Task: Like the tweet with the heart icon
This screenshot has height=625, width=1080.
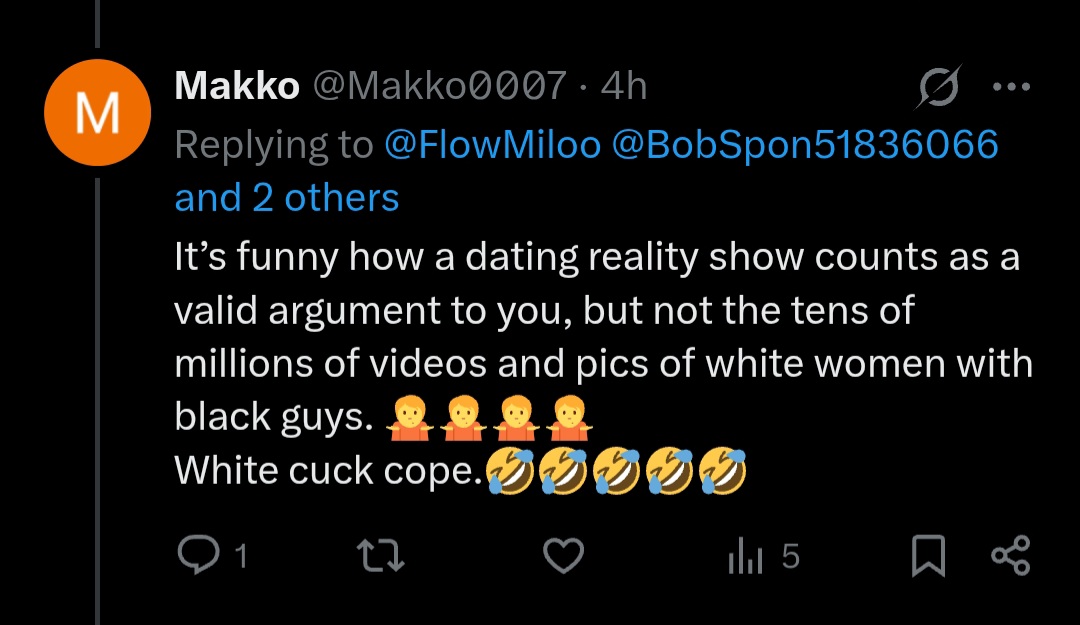Action: [563, 556]
